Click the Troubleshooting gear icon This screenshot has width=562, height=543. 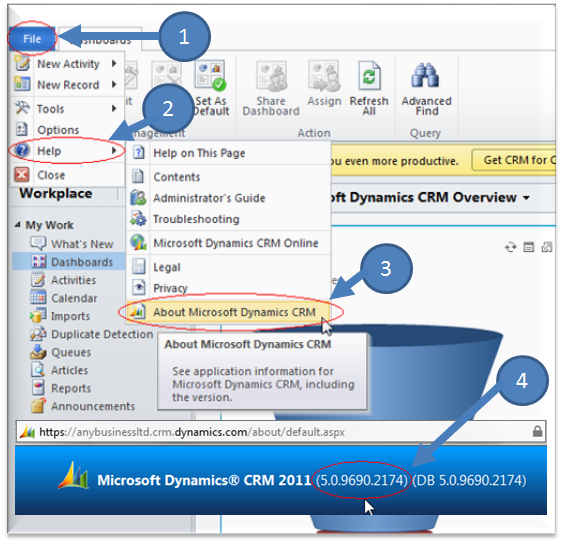pyautogui.click(x=138, y=219)
